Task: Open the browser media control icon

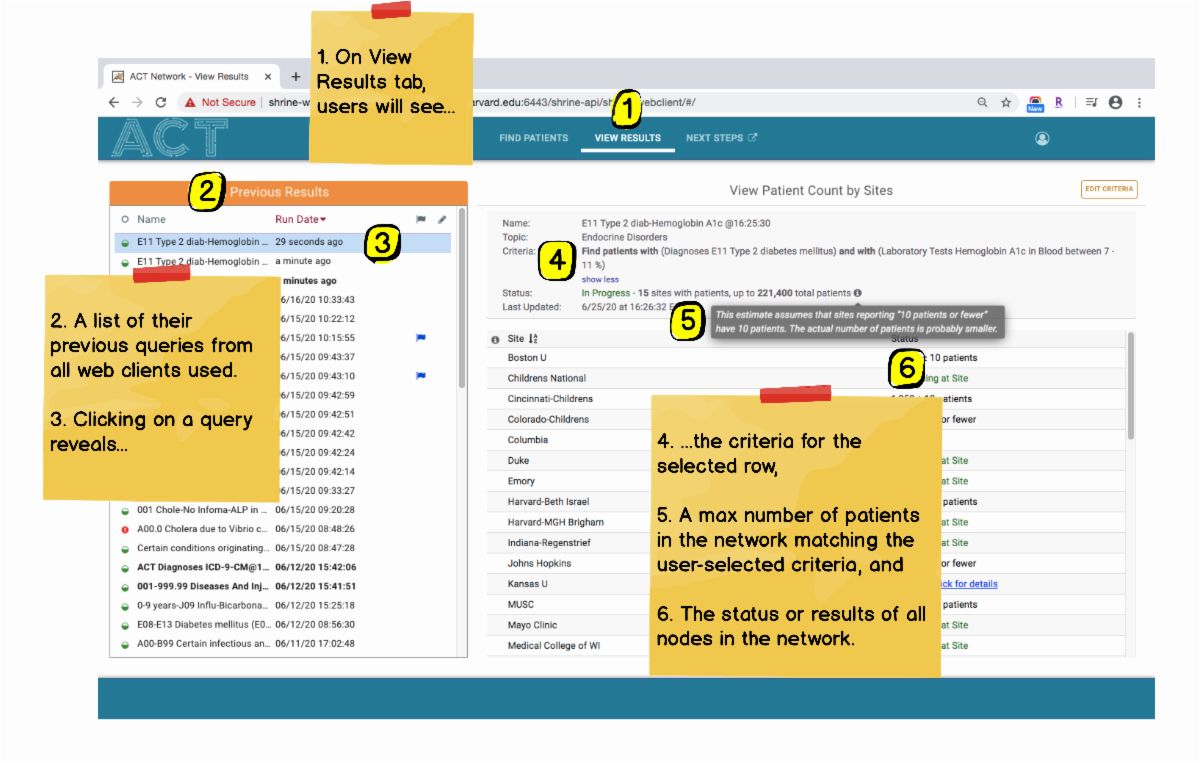Action: tap(1091, 102)
